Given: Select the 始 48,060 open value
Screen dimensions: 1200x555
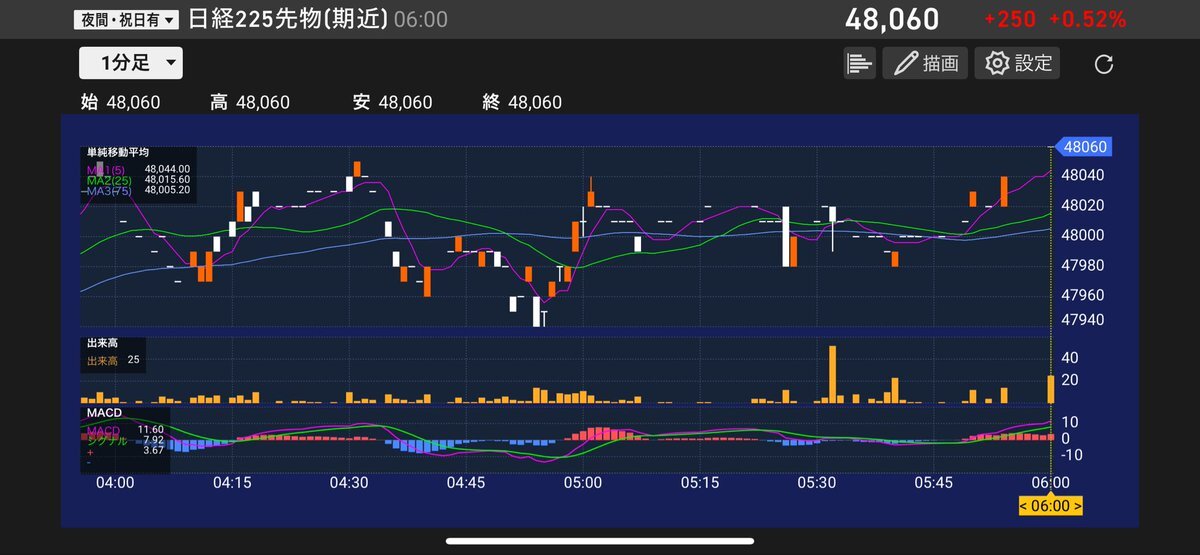Looking at the screenshot, I should coord(120,102).
